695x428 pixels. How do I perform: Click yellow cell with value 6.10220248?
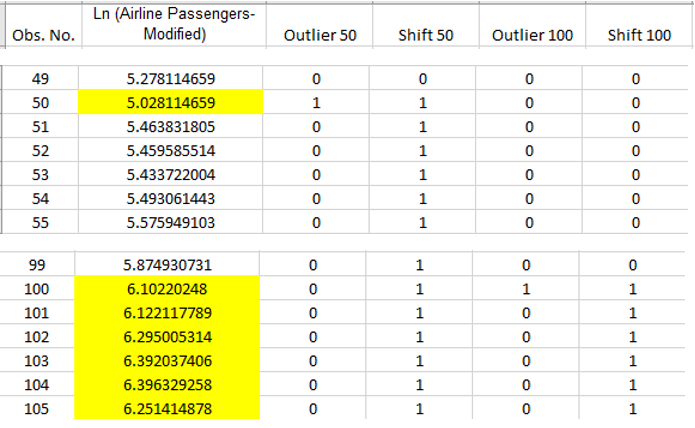pyautogui.click(x=167, y=289)
